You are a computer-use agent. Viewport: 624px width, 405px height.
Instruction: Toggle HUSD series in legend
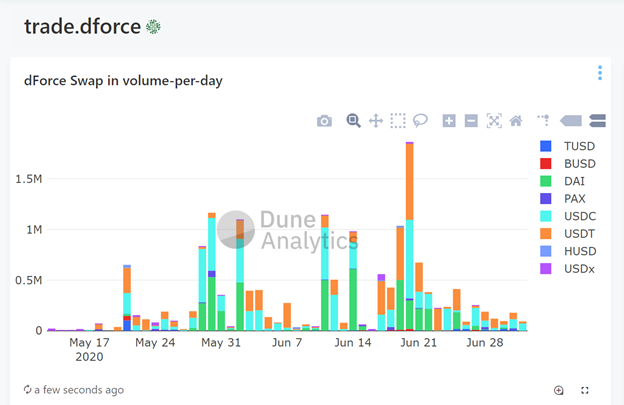[x=568, y=251]
